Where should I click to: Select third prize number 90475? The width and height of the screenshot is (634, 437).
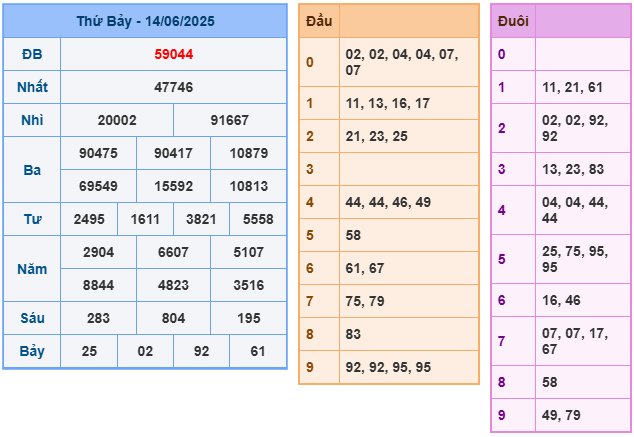pyautogui.click(x=98, y=153)
